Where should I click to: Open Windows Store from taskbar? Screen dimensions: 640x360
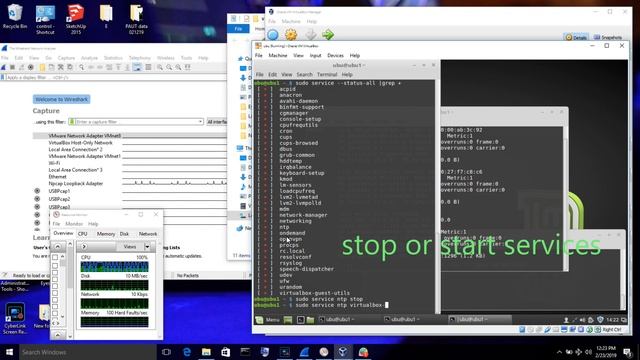(226, 352)
